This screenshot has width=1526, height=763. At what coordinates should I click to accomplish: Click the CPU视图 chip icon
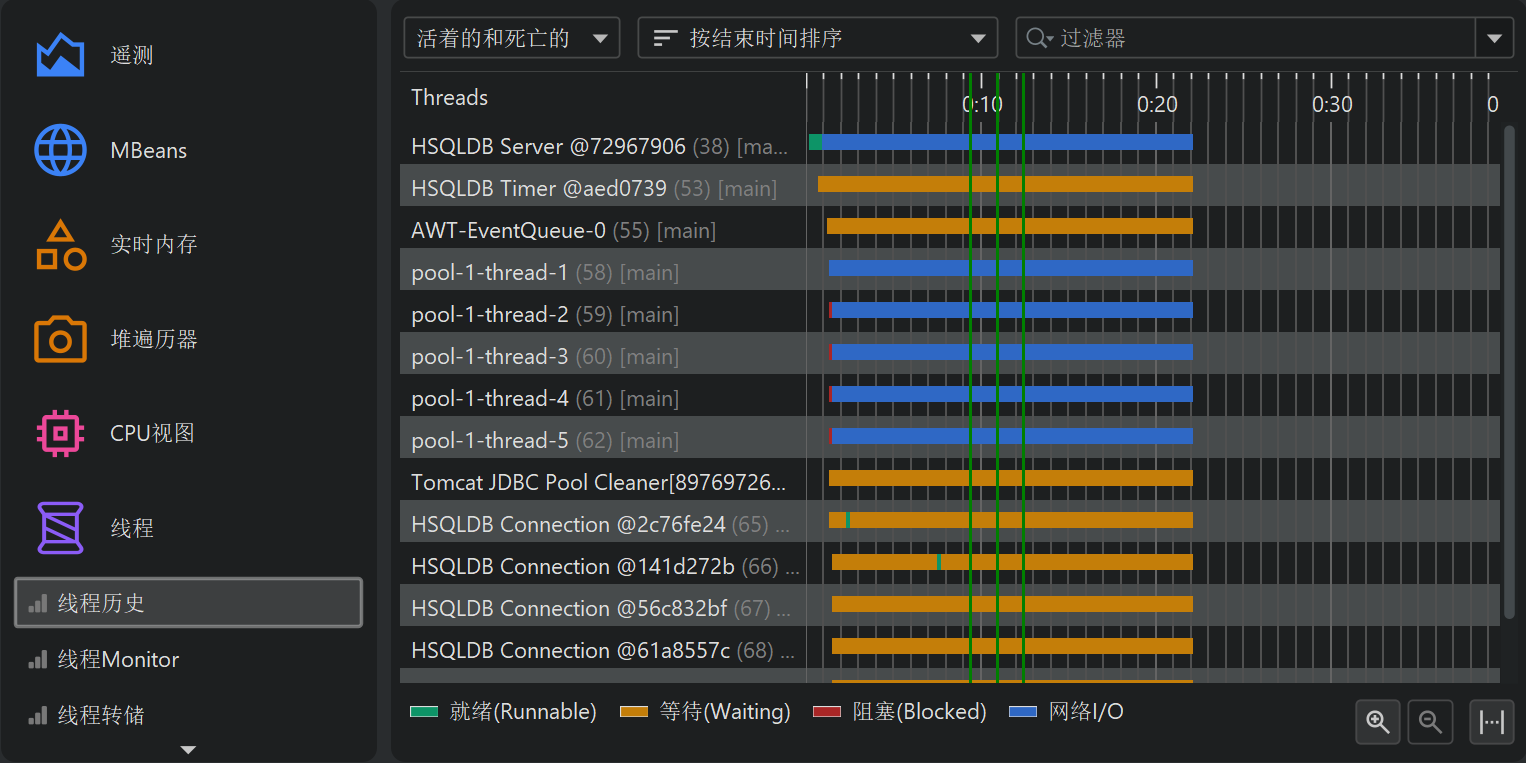60,433
